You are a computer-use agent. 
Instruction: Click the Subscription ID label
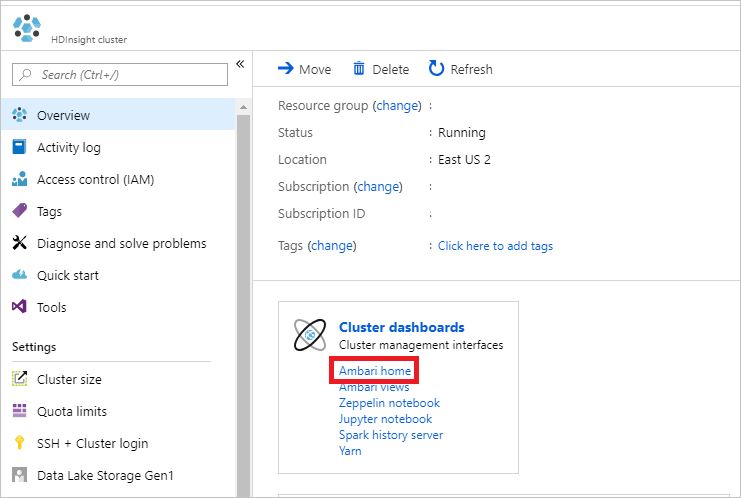pyautogui.click(x=321, y=214)
